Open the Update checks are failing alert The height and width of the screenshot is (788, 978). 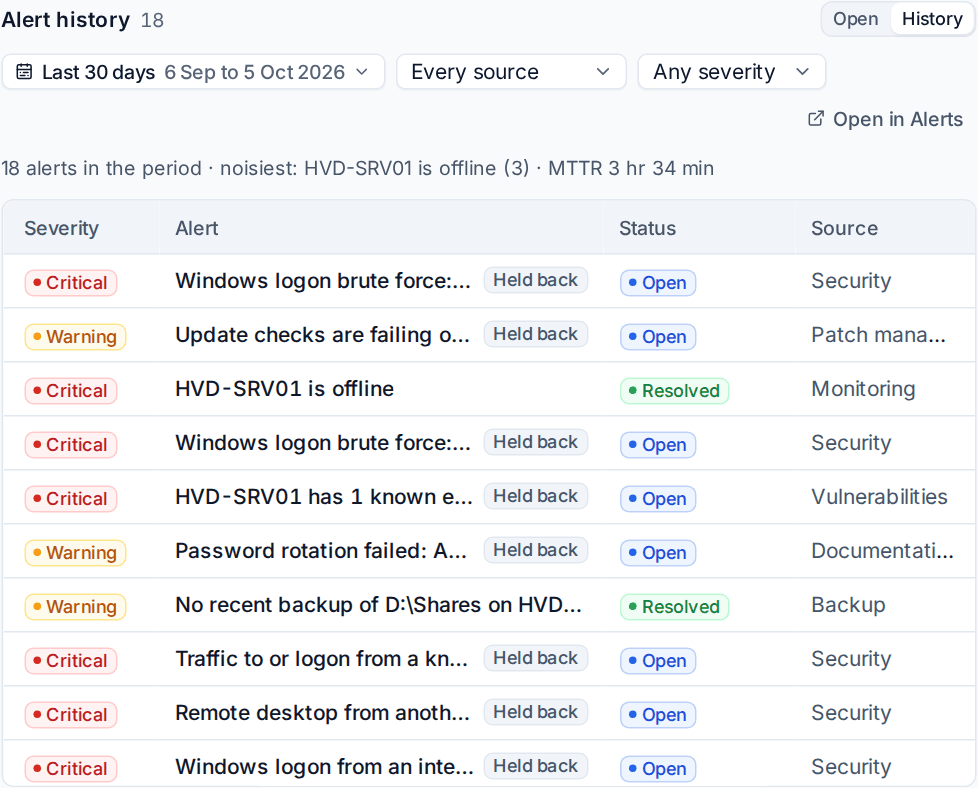pos(322,335)
